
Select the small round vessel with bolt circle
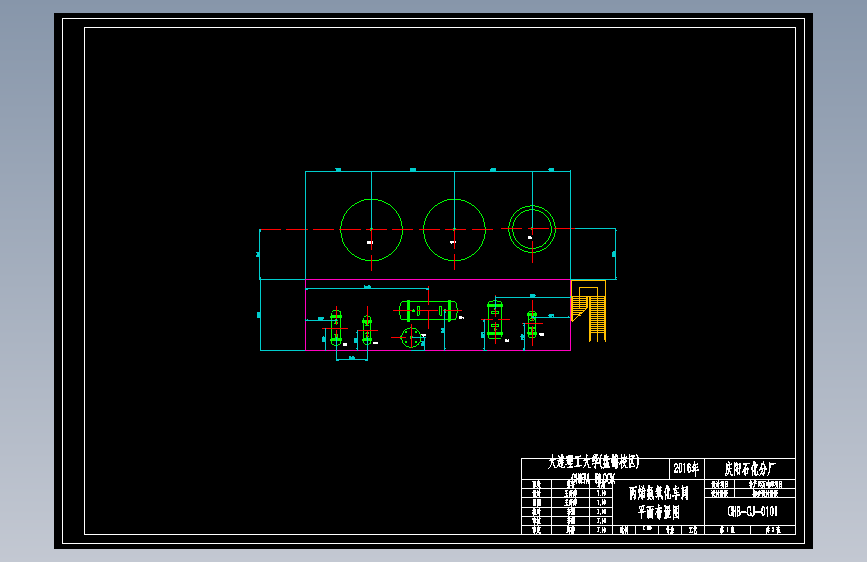click(x=411, y=337)
